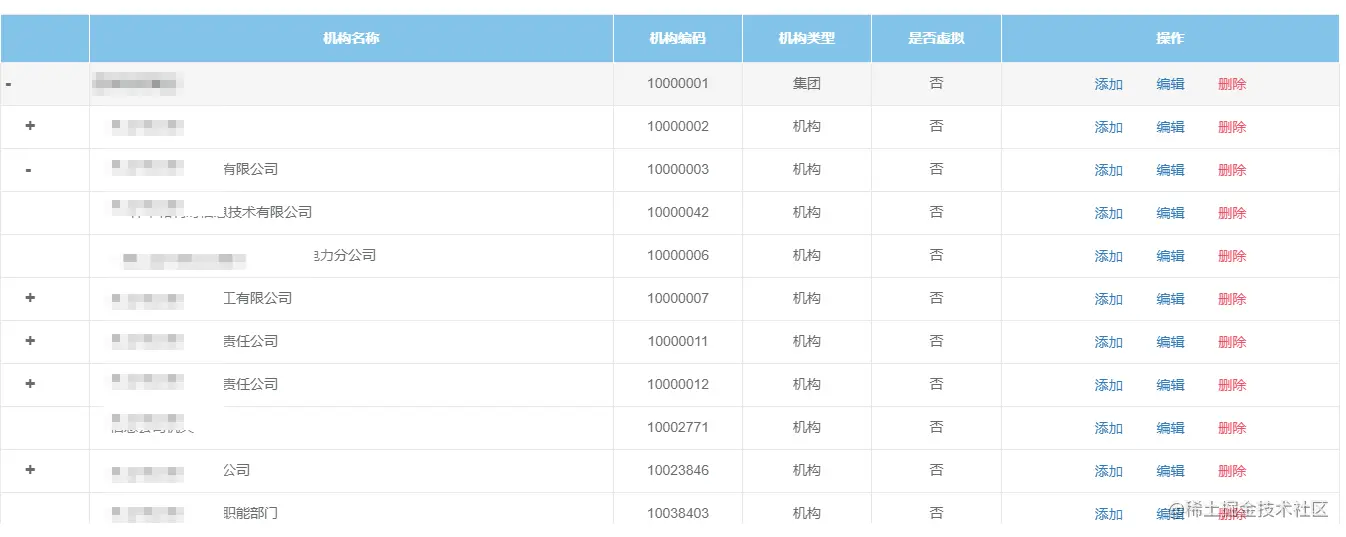Expand the row with code 10000011

(30, 341)
